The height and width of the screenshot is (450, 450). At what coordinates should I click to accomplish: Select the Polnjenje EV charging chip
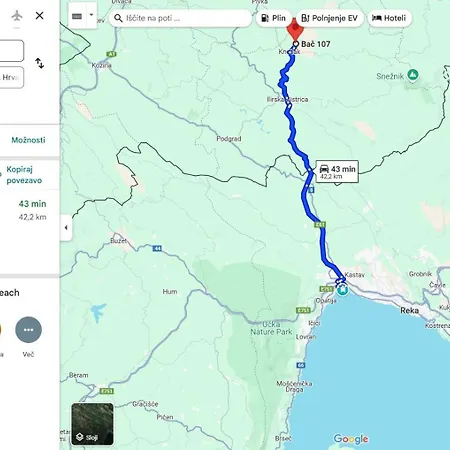coord(330,18)
